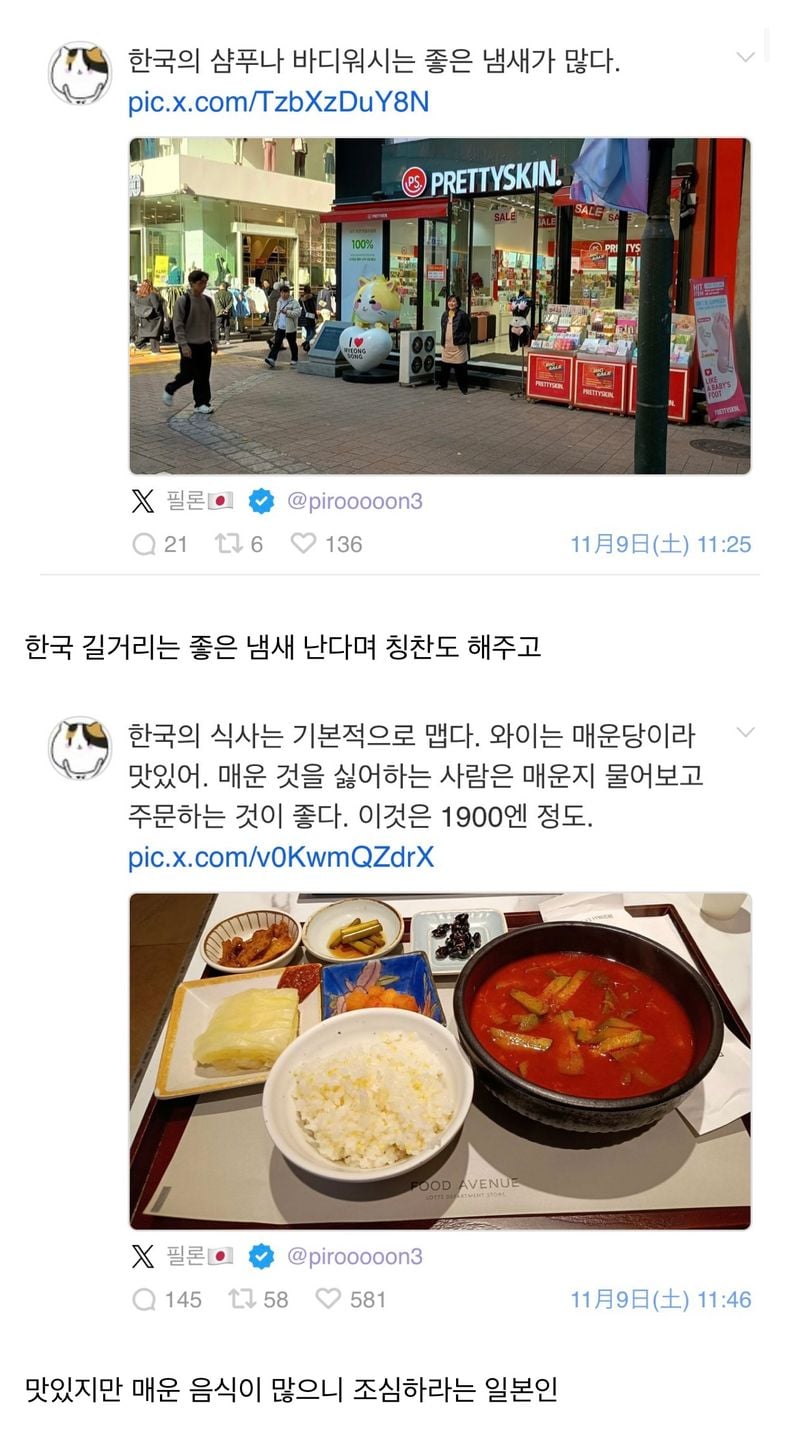
Task: Expand the first tweet's chevron menu
Action: tap(745, 57)
